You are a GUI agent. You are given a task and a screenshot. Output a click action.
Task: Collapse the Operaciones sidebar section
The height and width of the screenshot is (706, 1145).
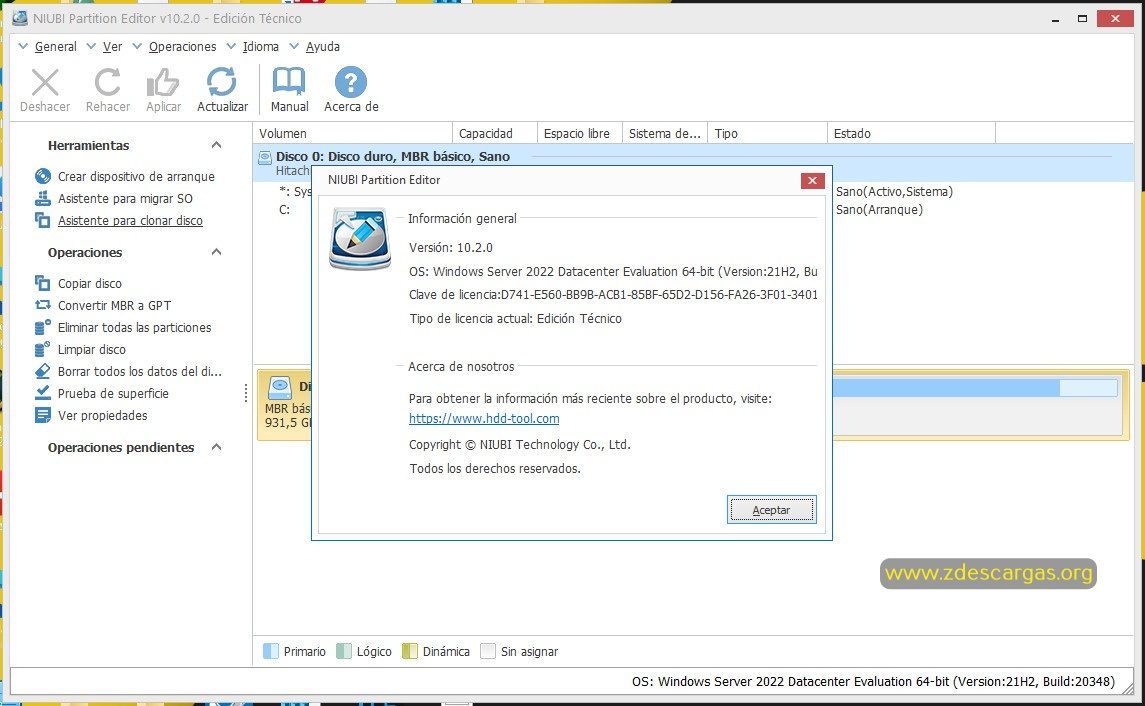216,252
